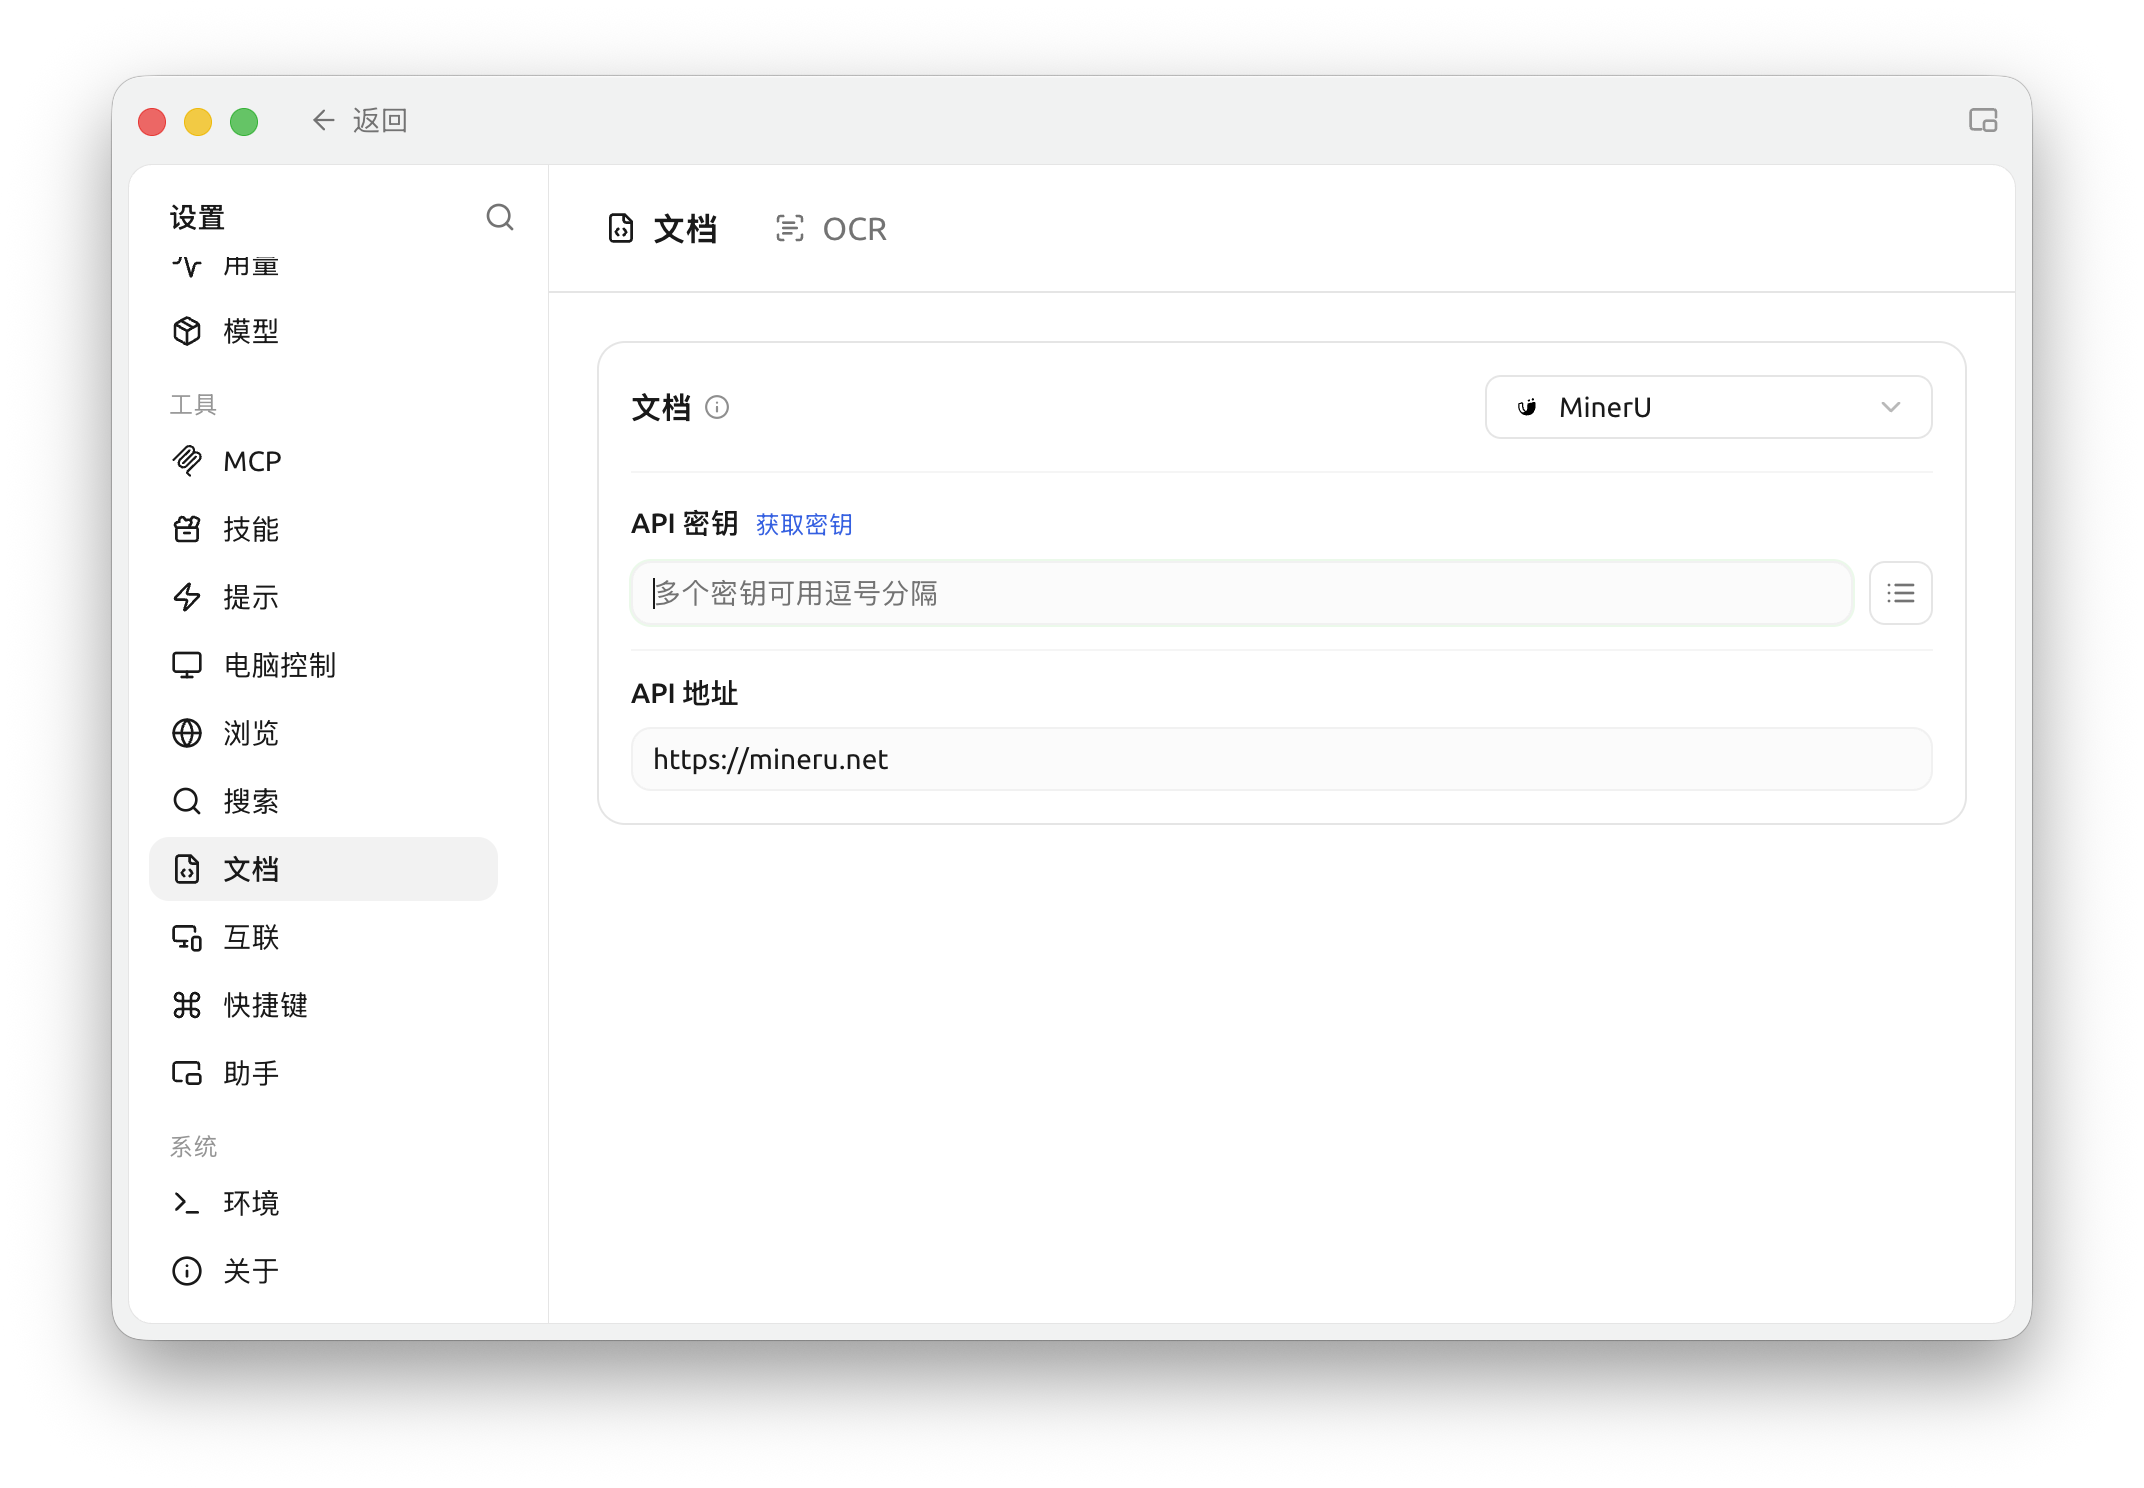Click the 工具 section label
2144x1488 pixels.
193,404
